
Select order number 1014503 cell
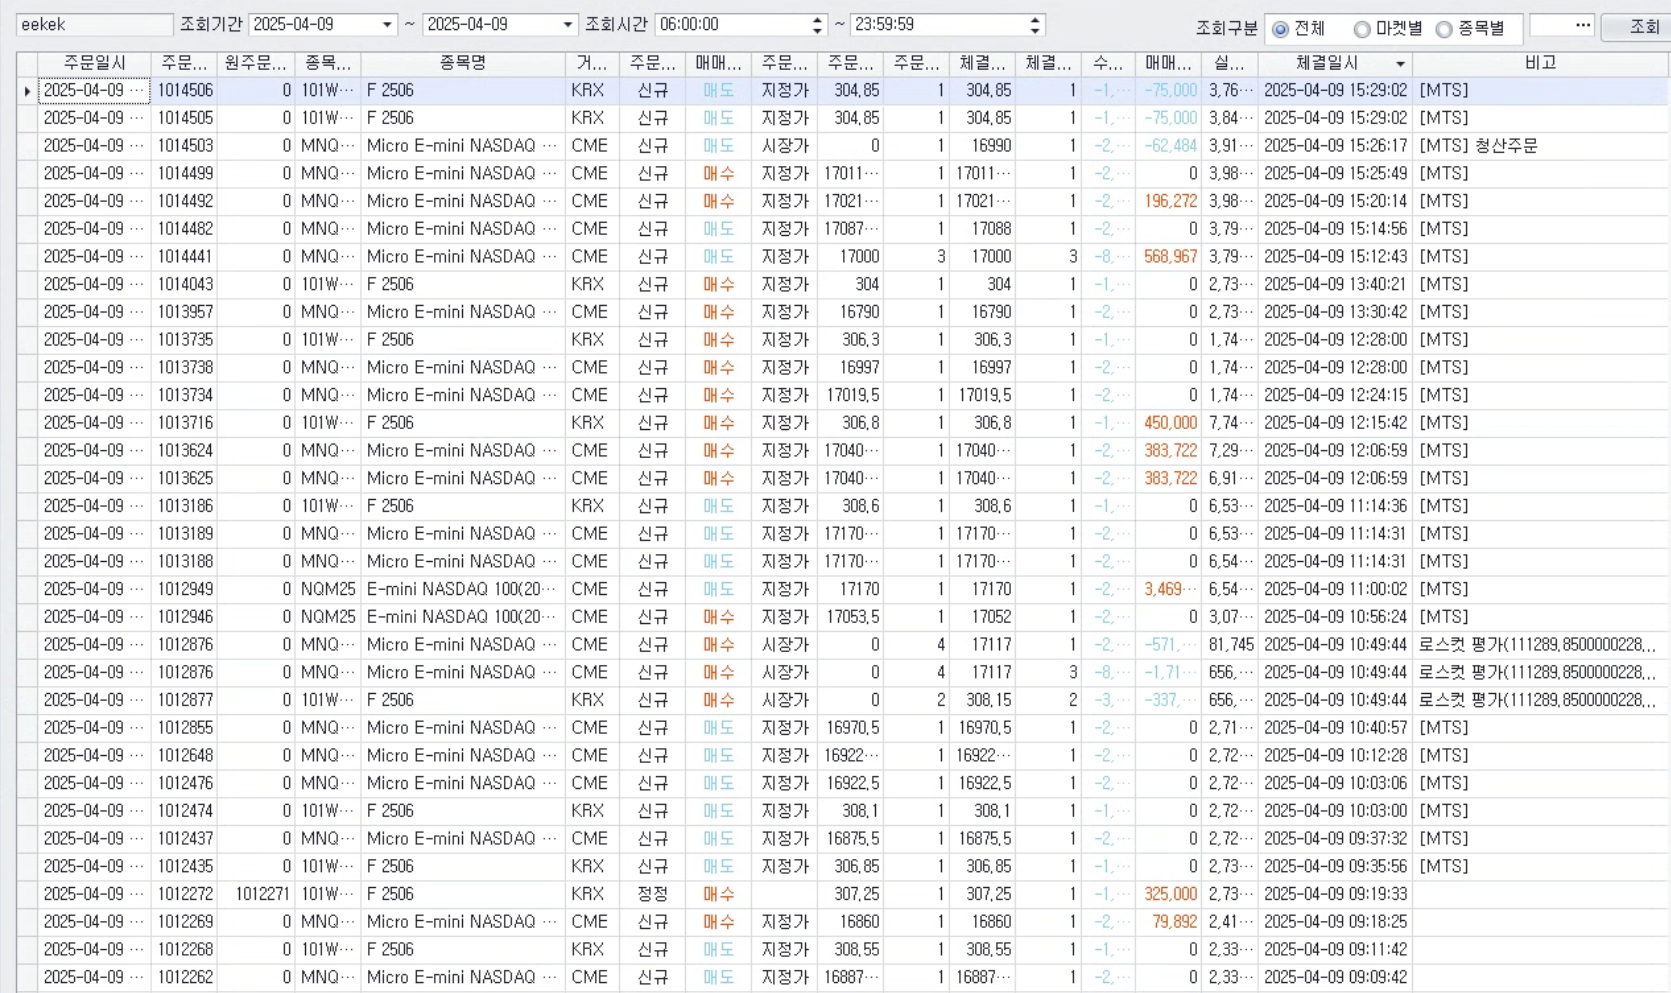[184, 146]
